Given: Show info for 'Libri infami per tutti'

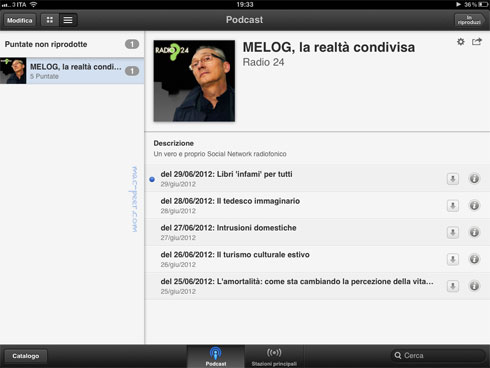Looking at the screenshot, I should pos(474,179).
